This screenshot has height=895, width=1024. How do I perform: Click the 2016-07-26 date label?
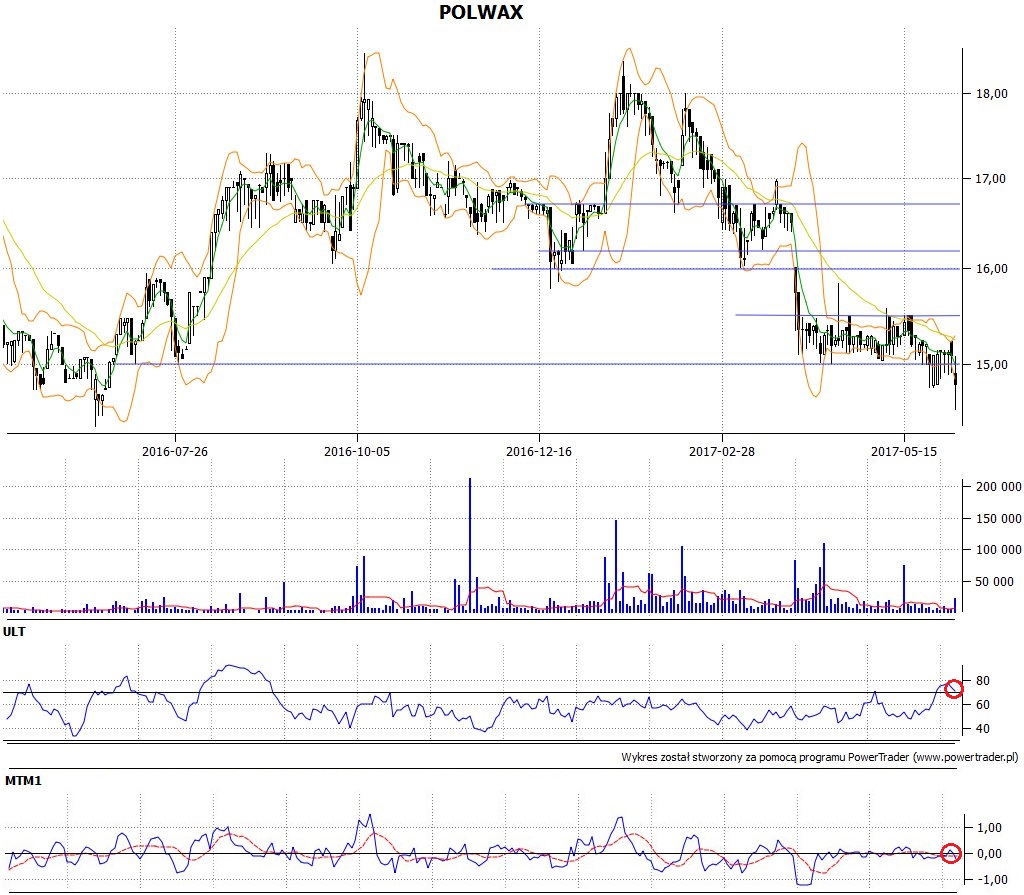pyautogui.click(x=175, y=451)
